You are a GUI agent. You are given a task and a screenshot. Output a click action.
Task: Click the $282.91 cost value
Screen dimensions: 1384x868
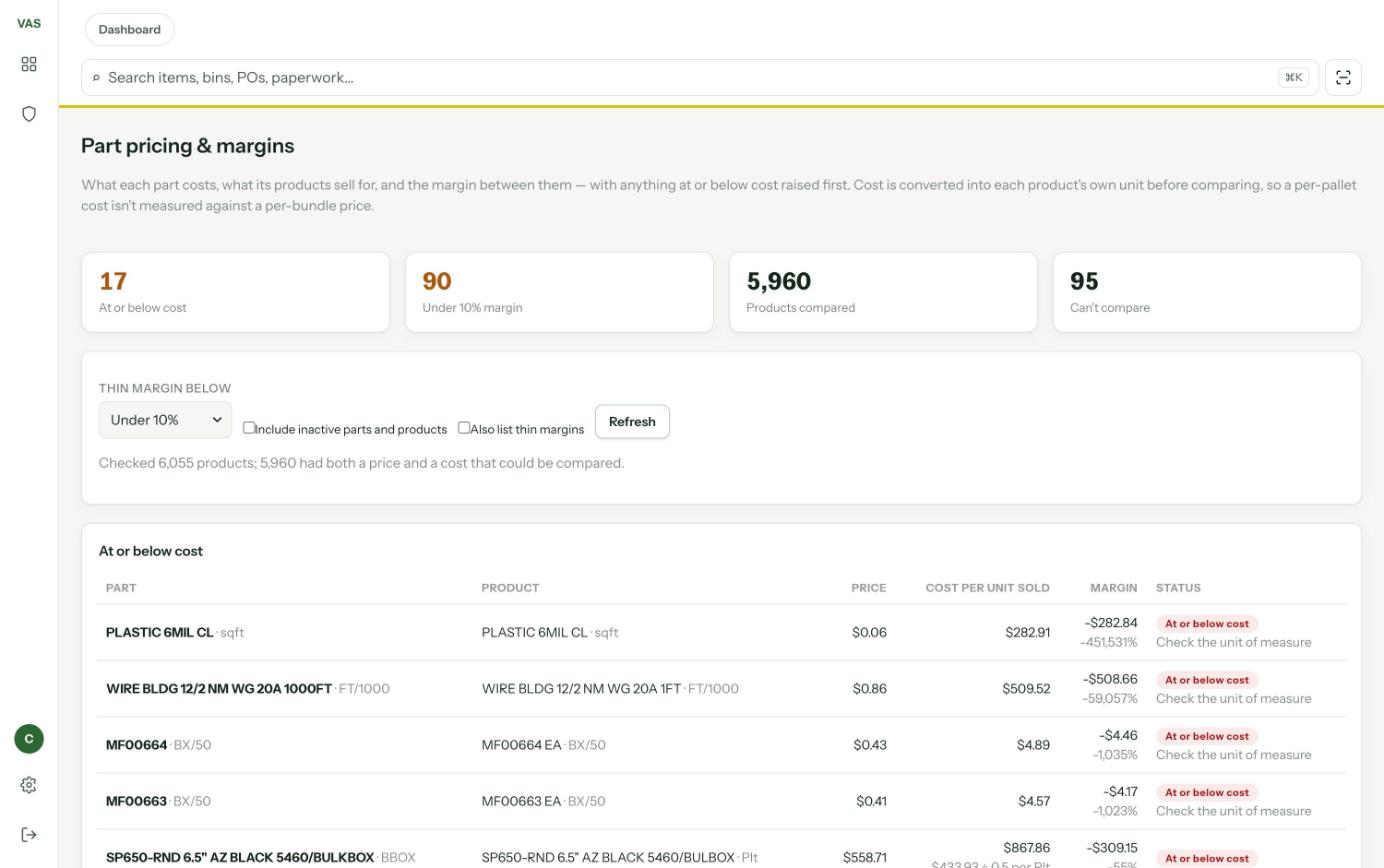[x=1028, y=633]
